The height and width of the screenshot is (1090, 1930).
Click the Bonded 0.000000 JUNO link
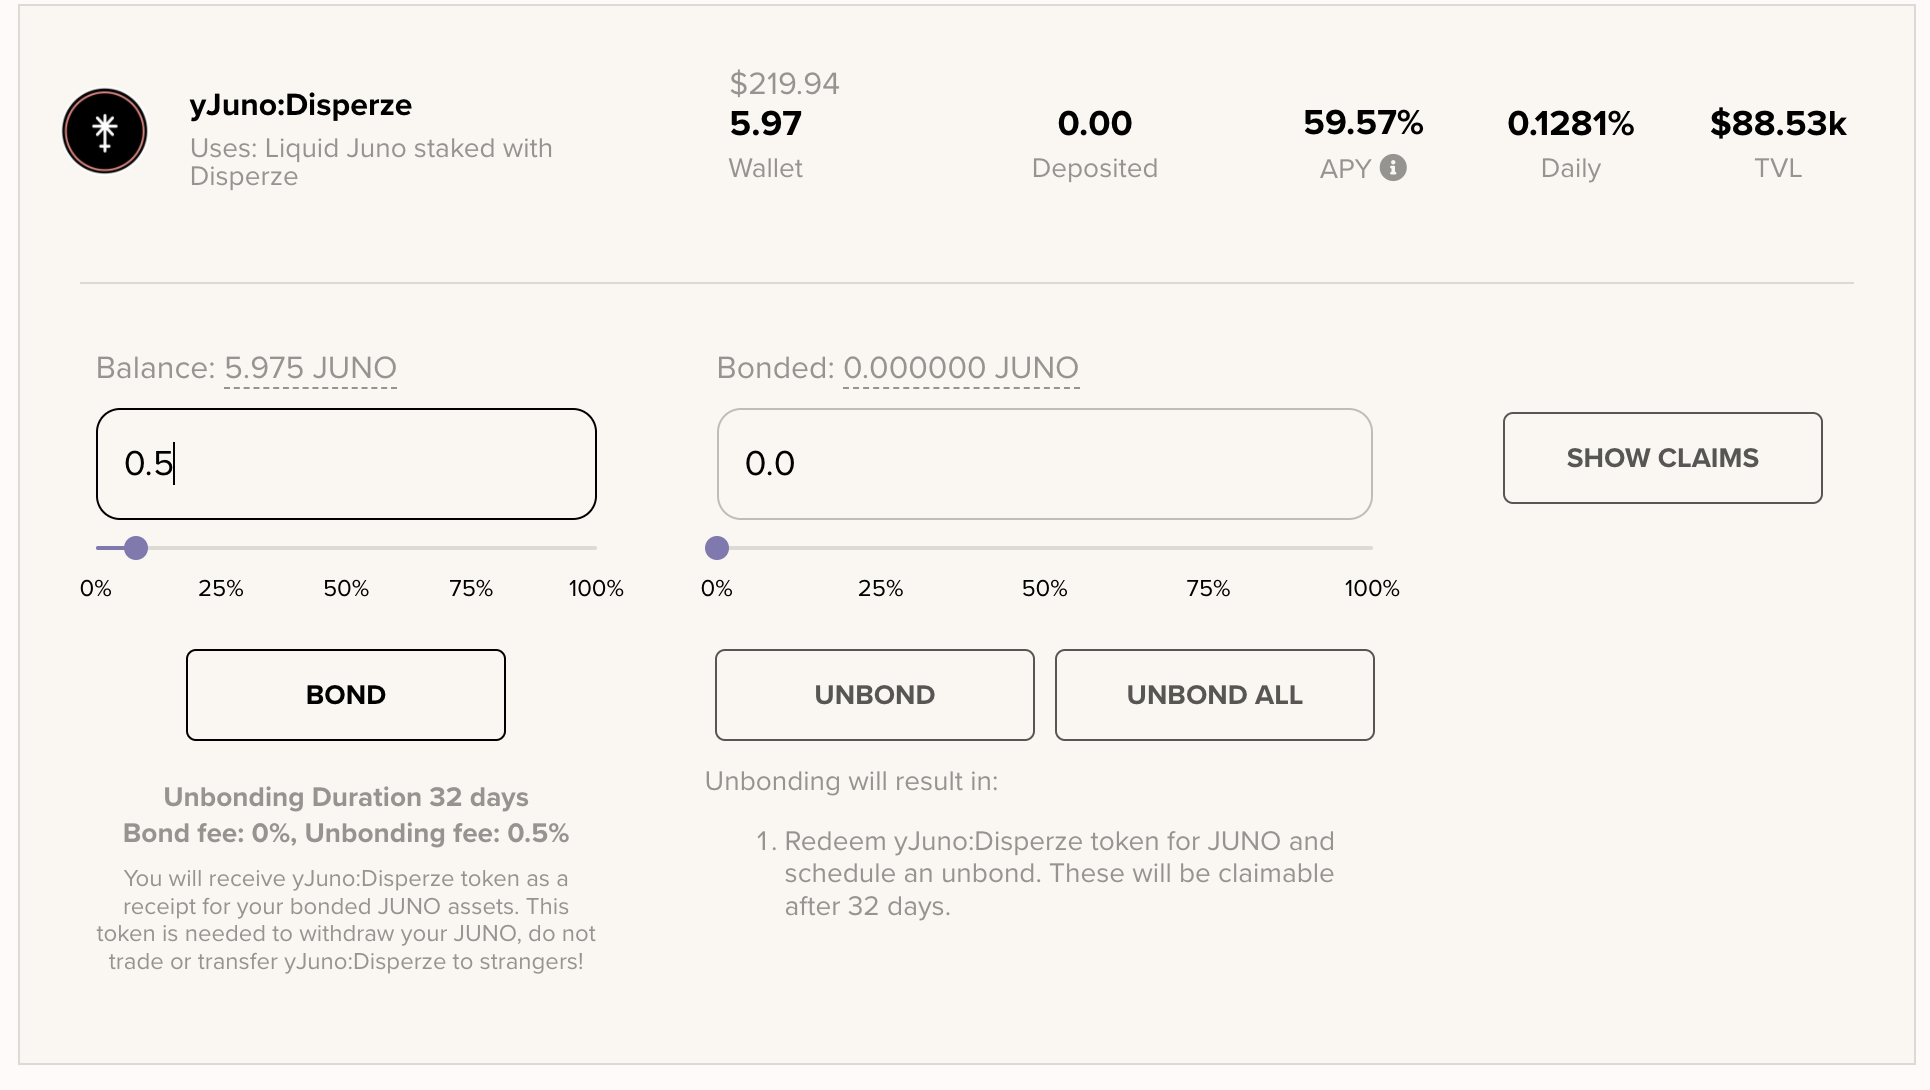(960, 368)
